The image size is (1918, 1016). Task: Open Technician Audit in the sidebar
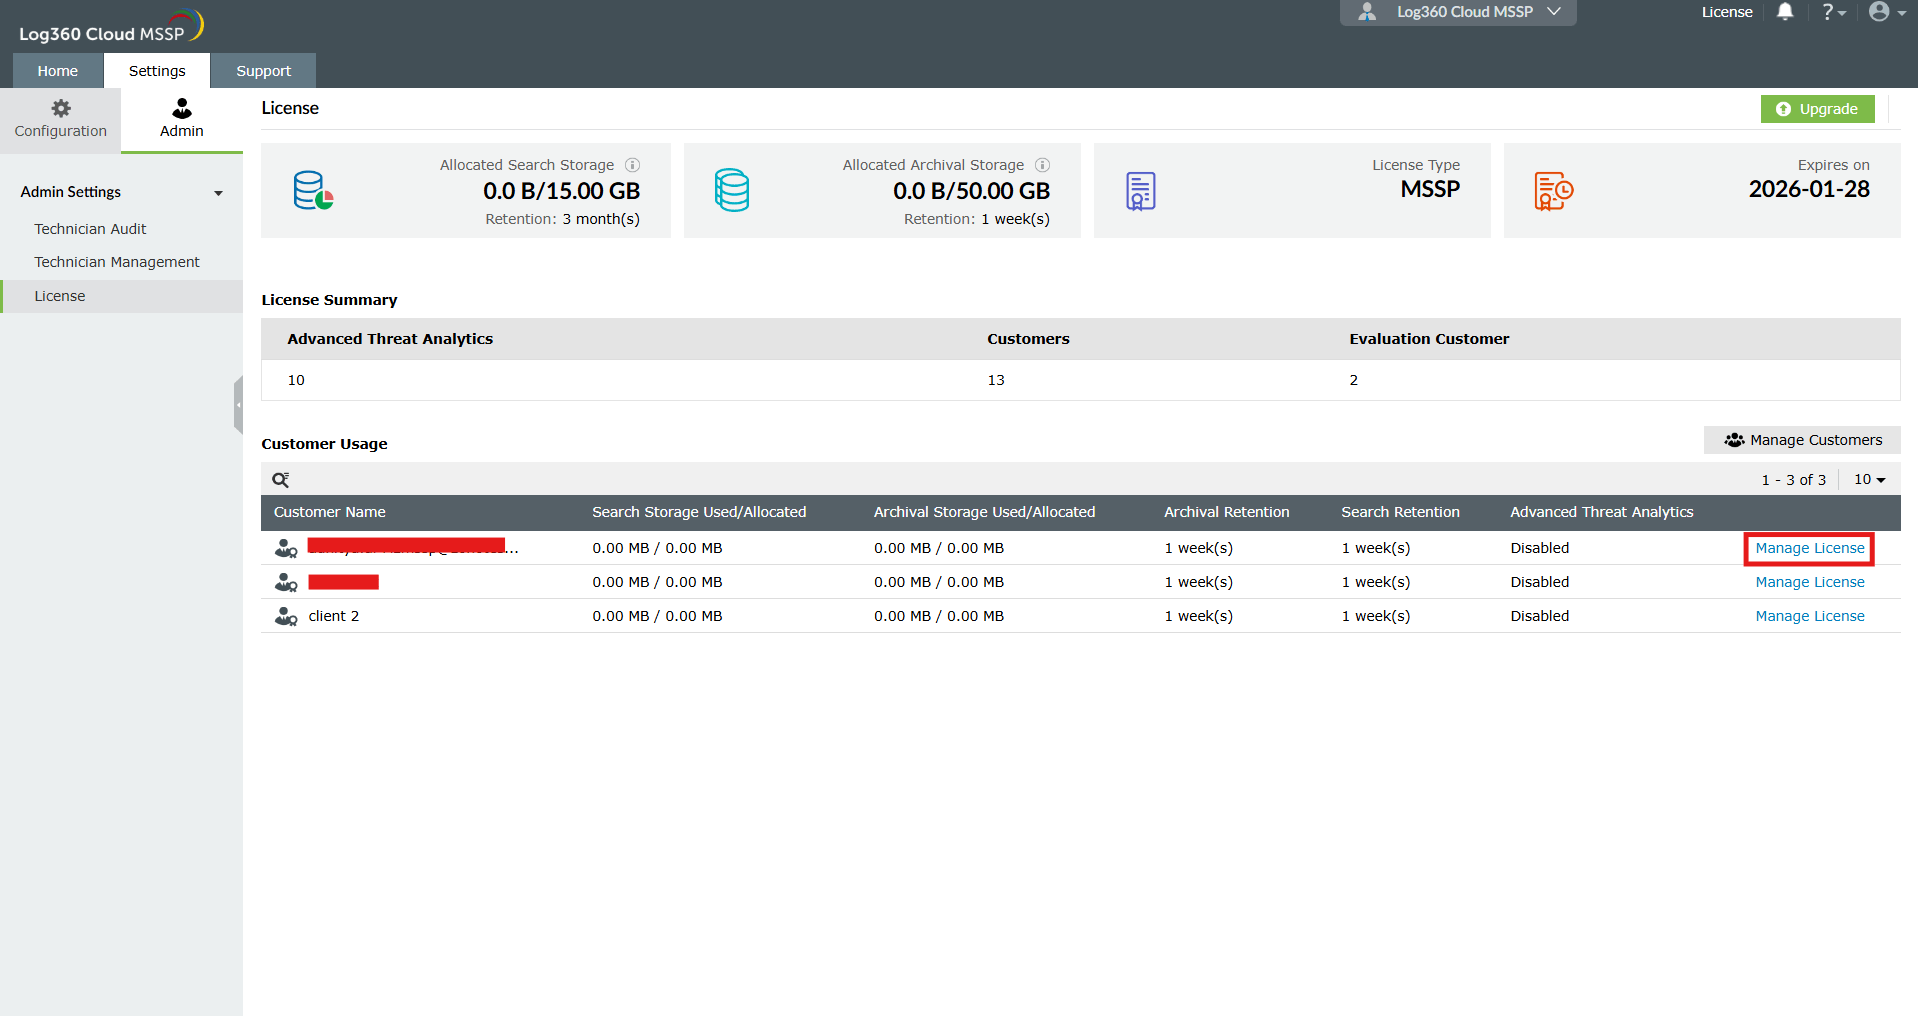coord(90,229)
